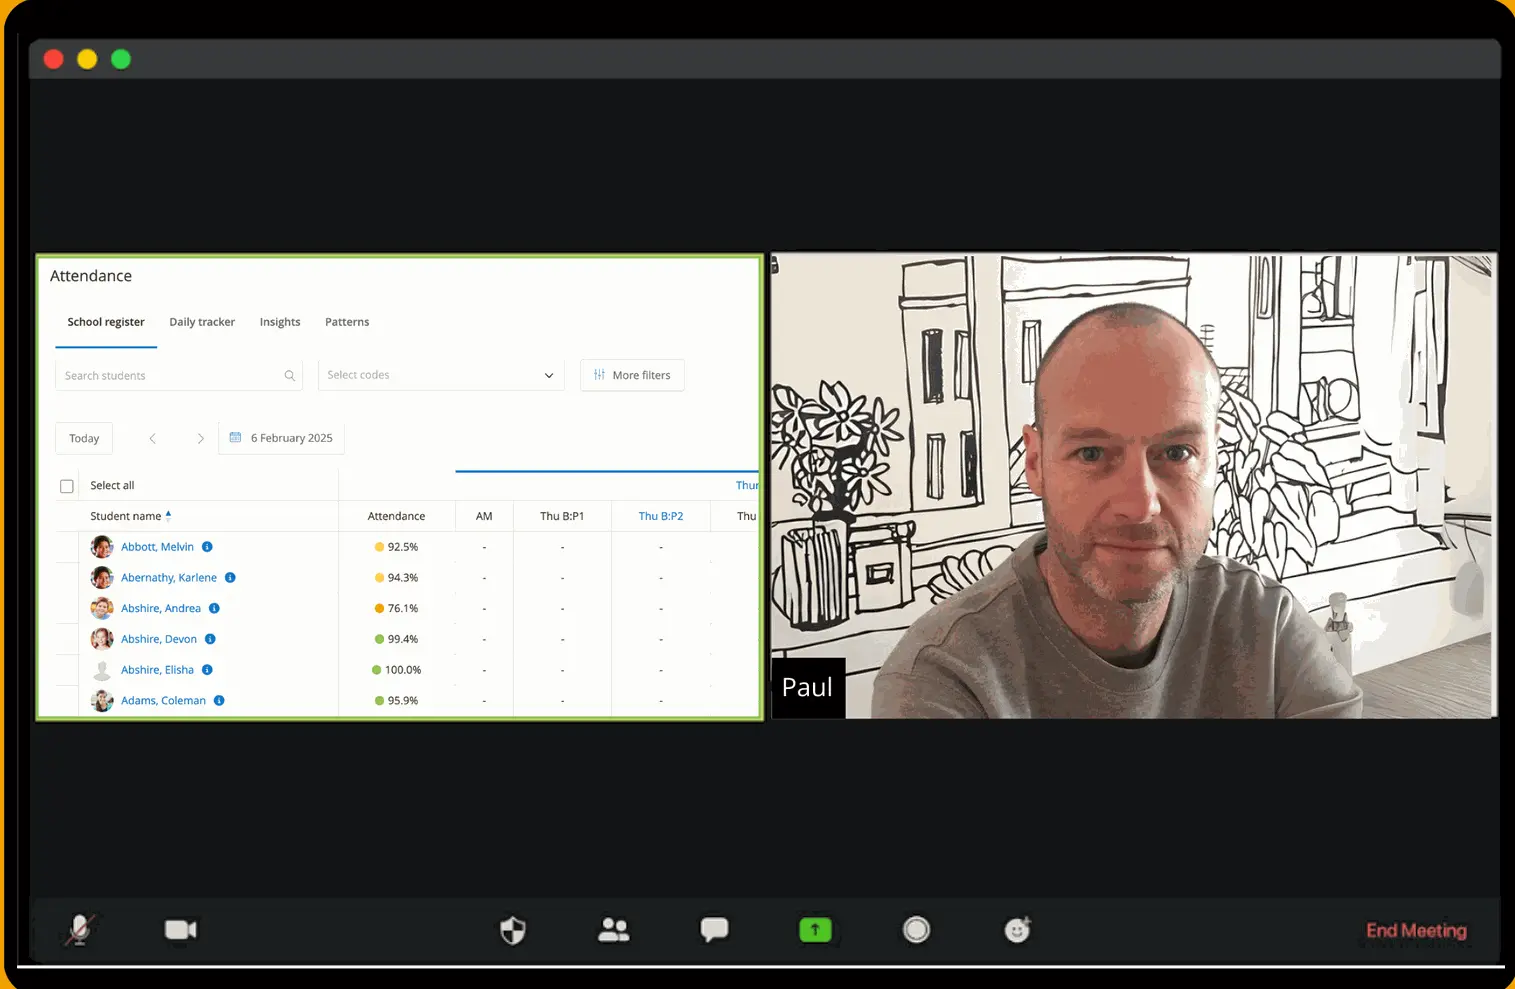Screen dimensions: 1515x989
Task: Start recording with the record icon
Action: (x=916, y=930)
